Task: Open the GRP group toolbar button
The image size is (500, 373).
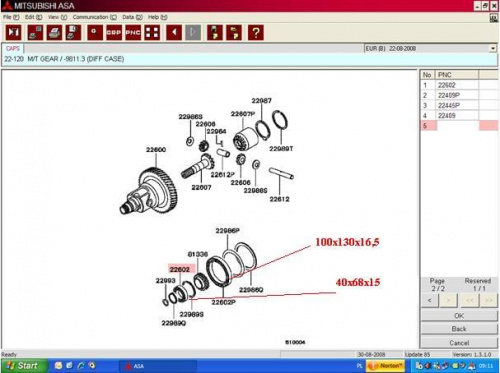Action: pos(114,33)
